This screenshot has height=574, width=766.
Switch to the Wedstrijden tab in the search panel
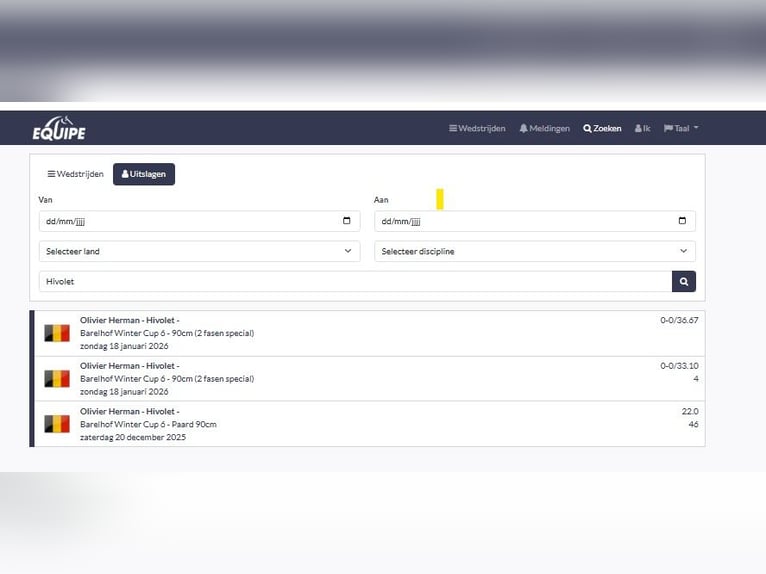click(75, 174)
